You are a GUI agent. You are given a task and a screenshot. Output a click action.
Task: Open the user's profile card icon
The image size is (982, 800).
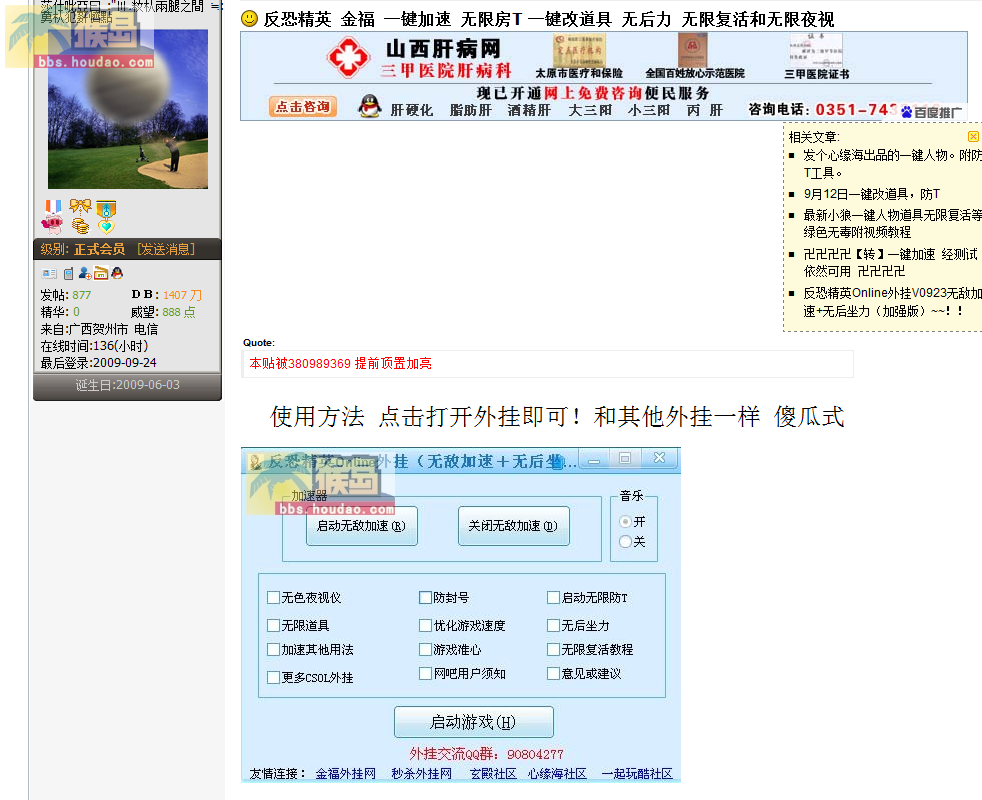click(49, 273)
